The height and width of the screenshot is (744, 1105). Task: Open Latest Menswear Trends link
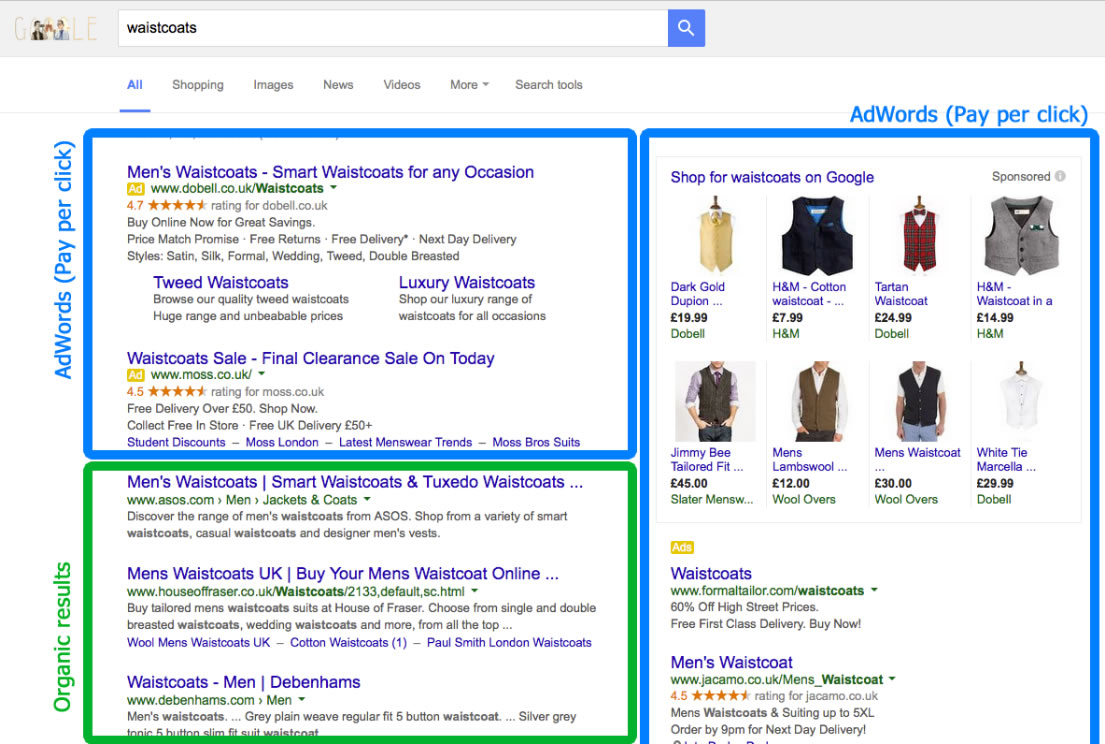point(405,442)
